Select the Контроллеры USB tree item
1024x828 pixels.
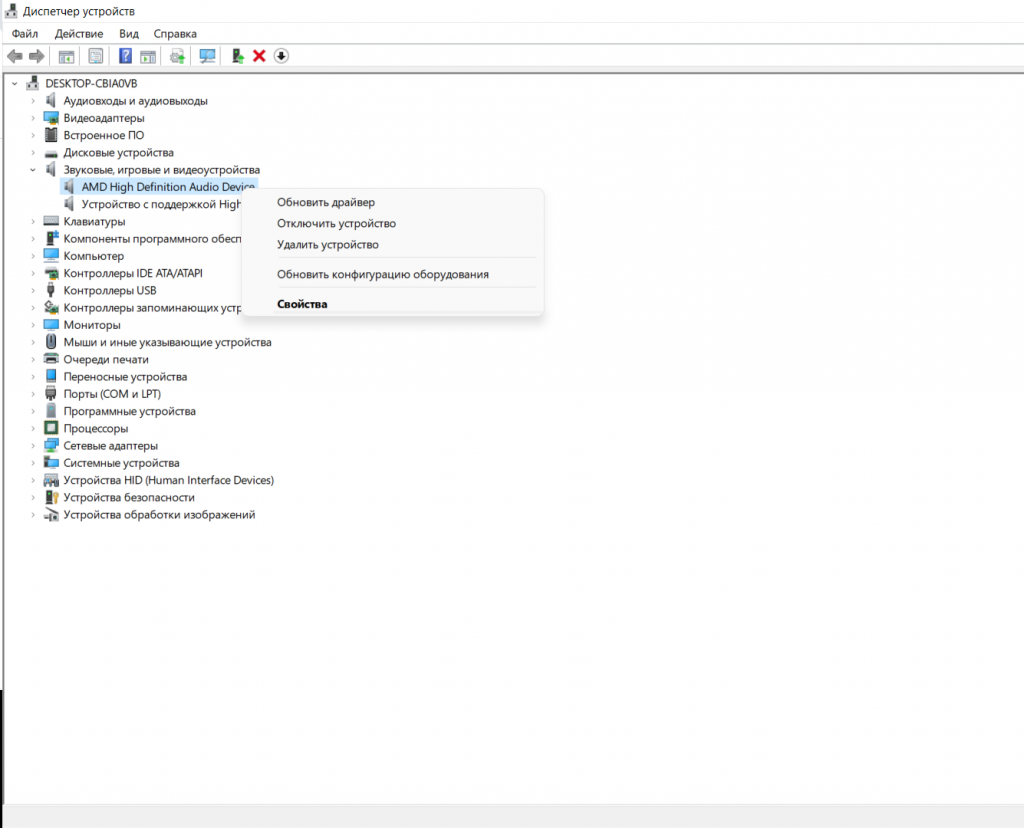[x=110, y=291]
